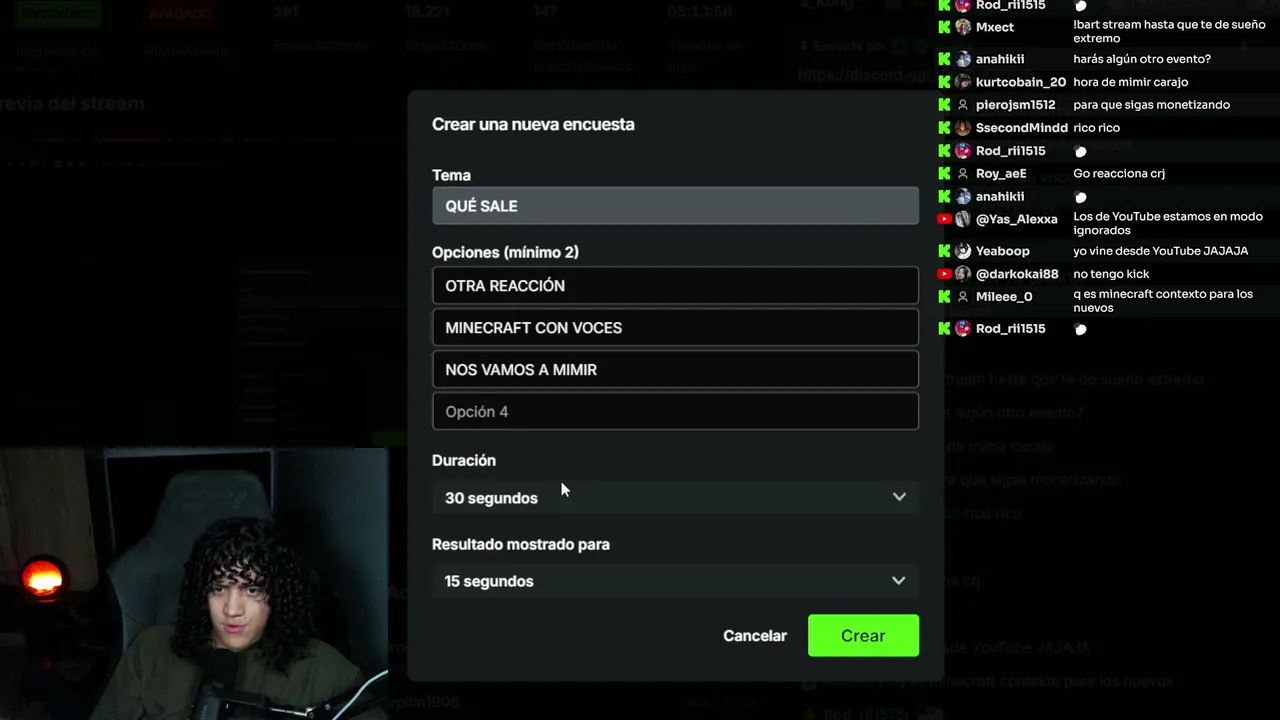The image size is (1280, 720).
Task: Click the Kick logo beside Mileee_0
Action: point(944,297)
